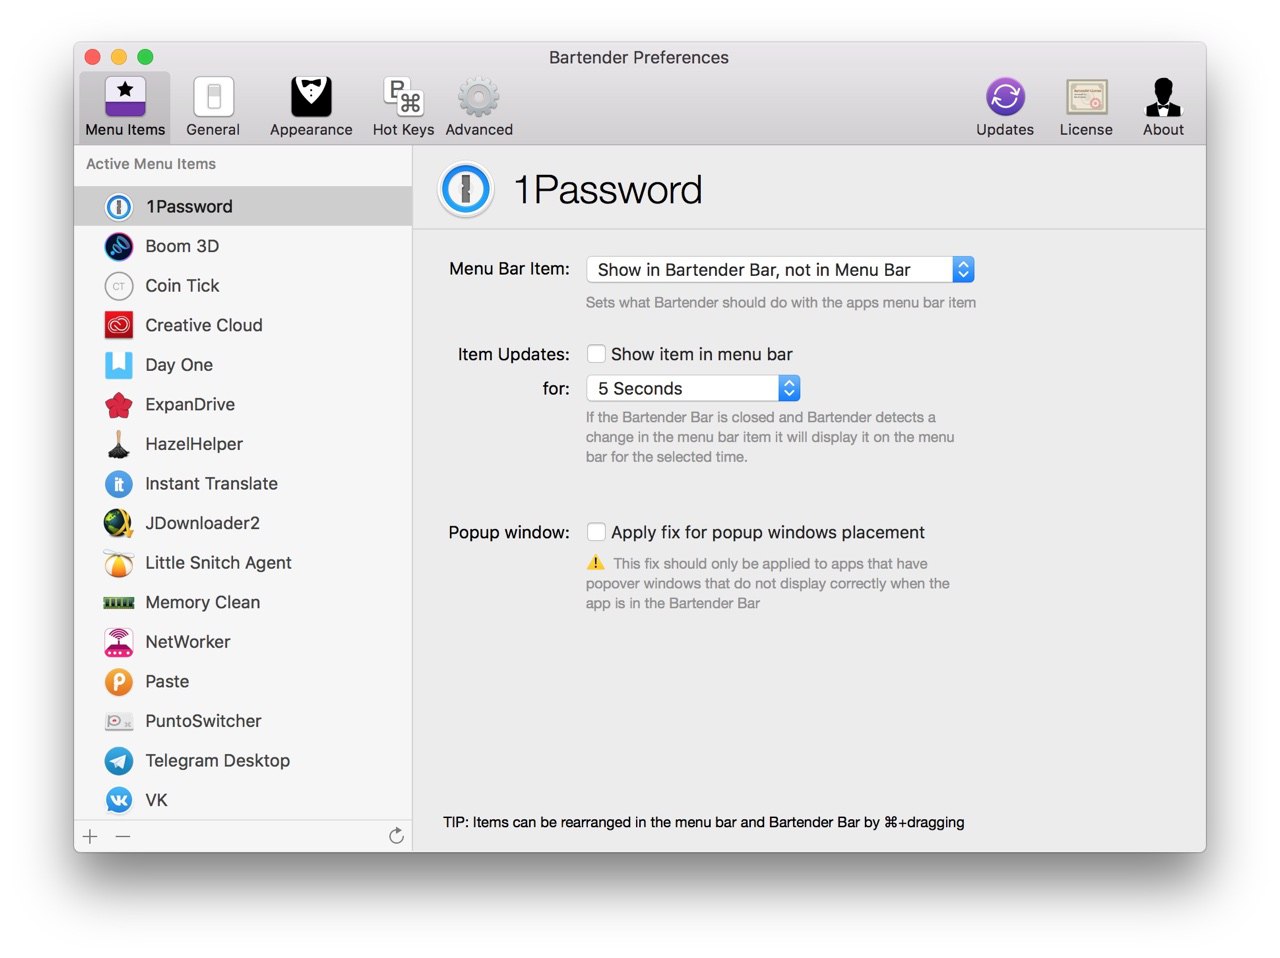Select the Boom 3D row text
1280x958 pixels.
click(182, 246)
